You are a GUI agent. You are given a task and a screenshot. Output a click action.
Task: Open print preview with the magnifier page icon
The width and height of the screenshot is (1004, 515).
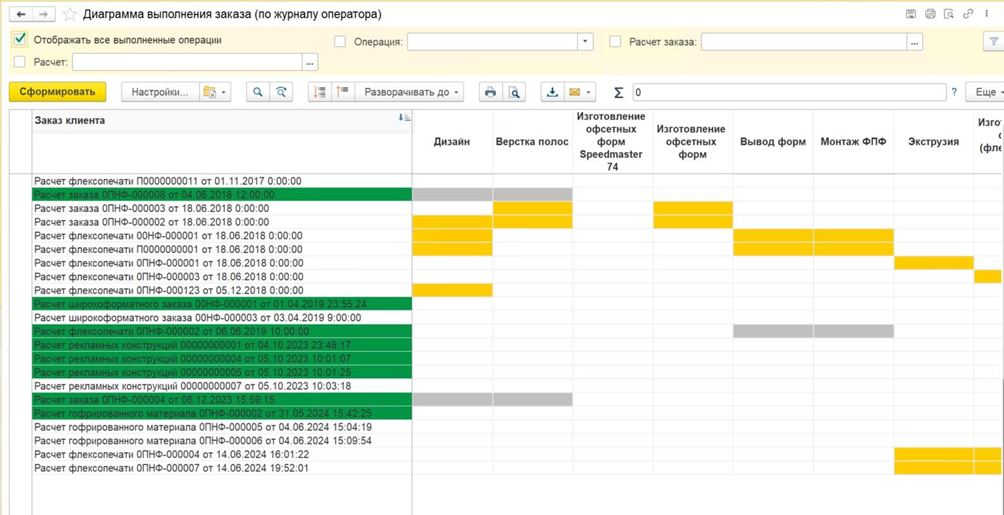(x=514, y=92)
